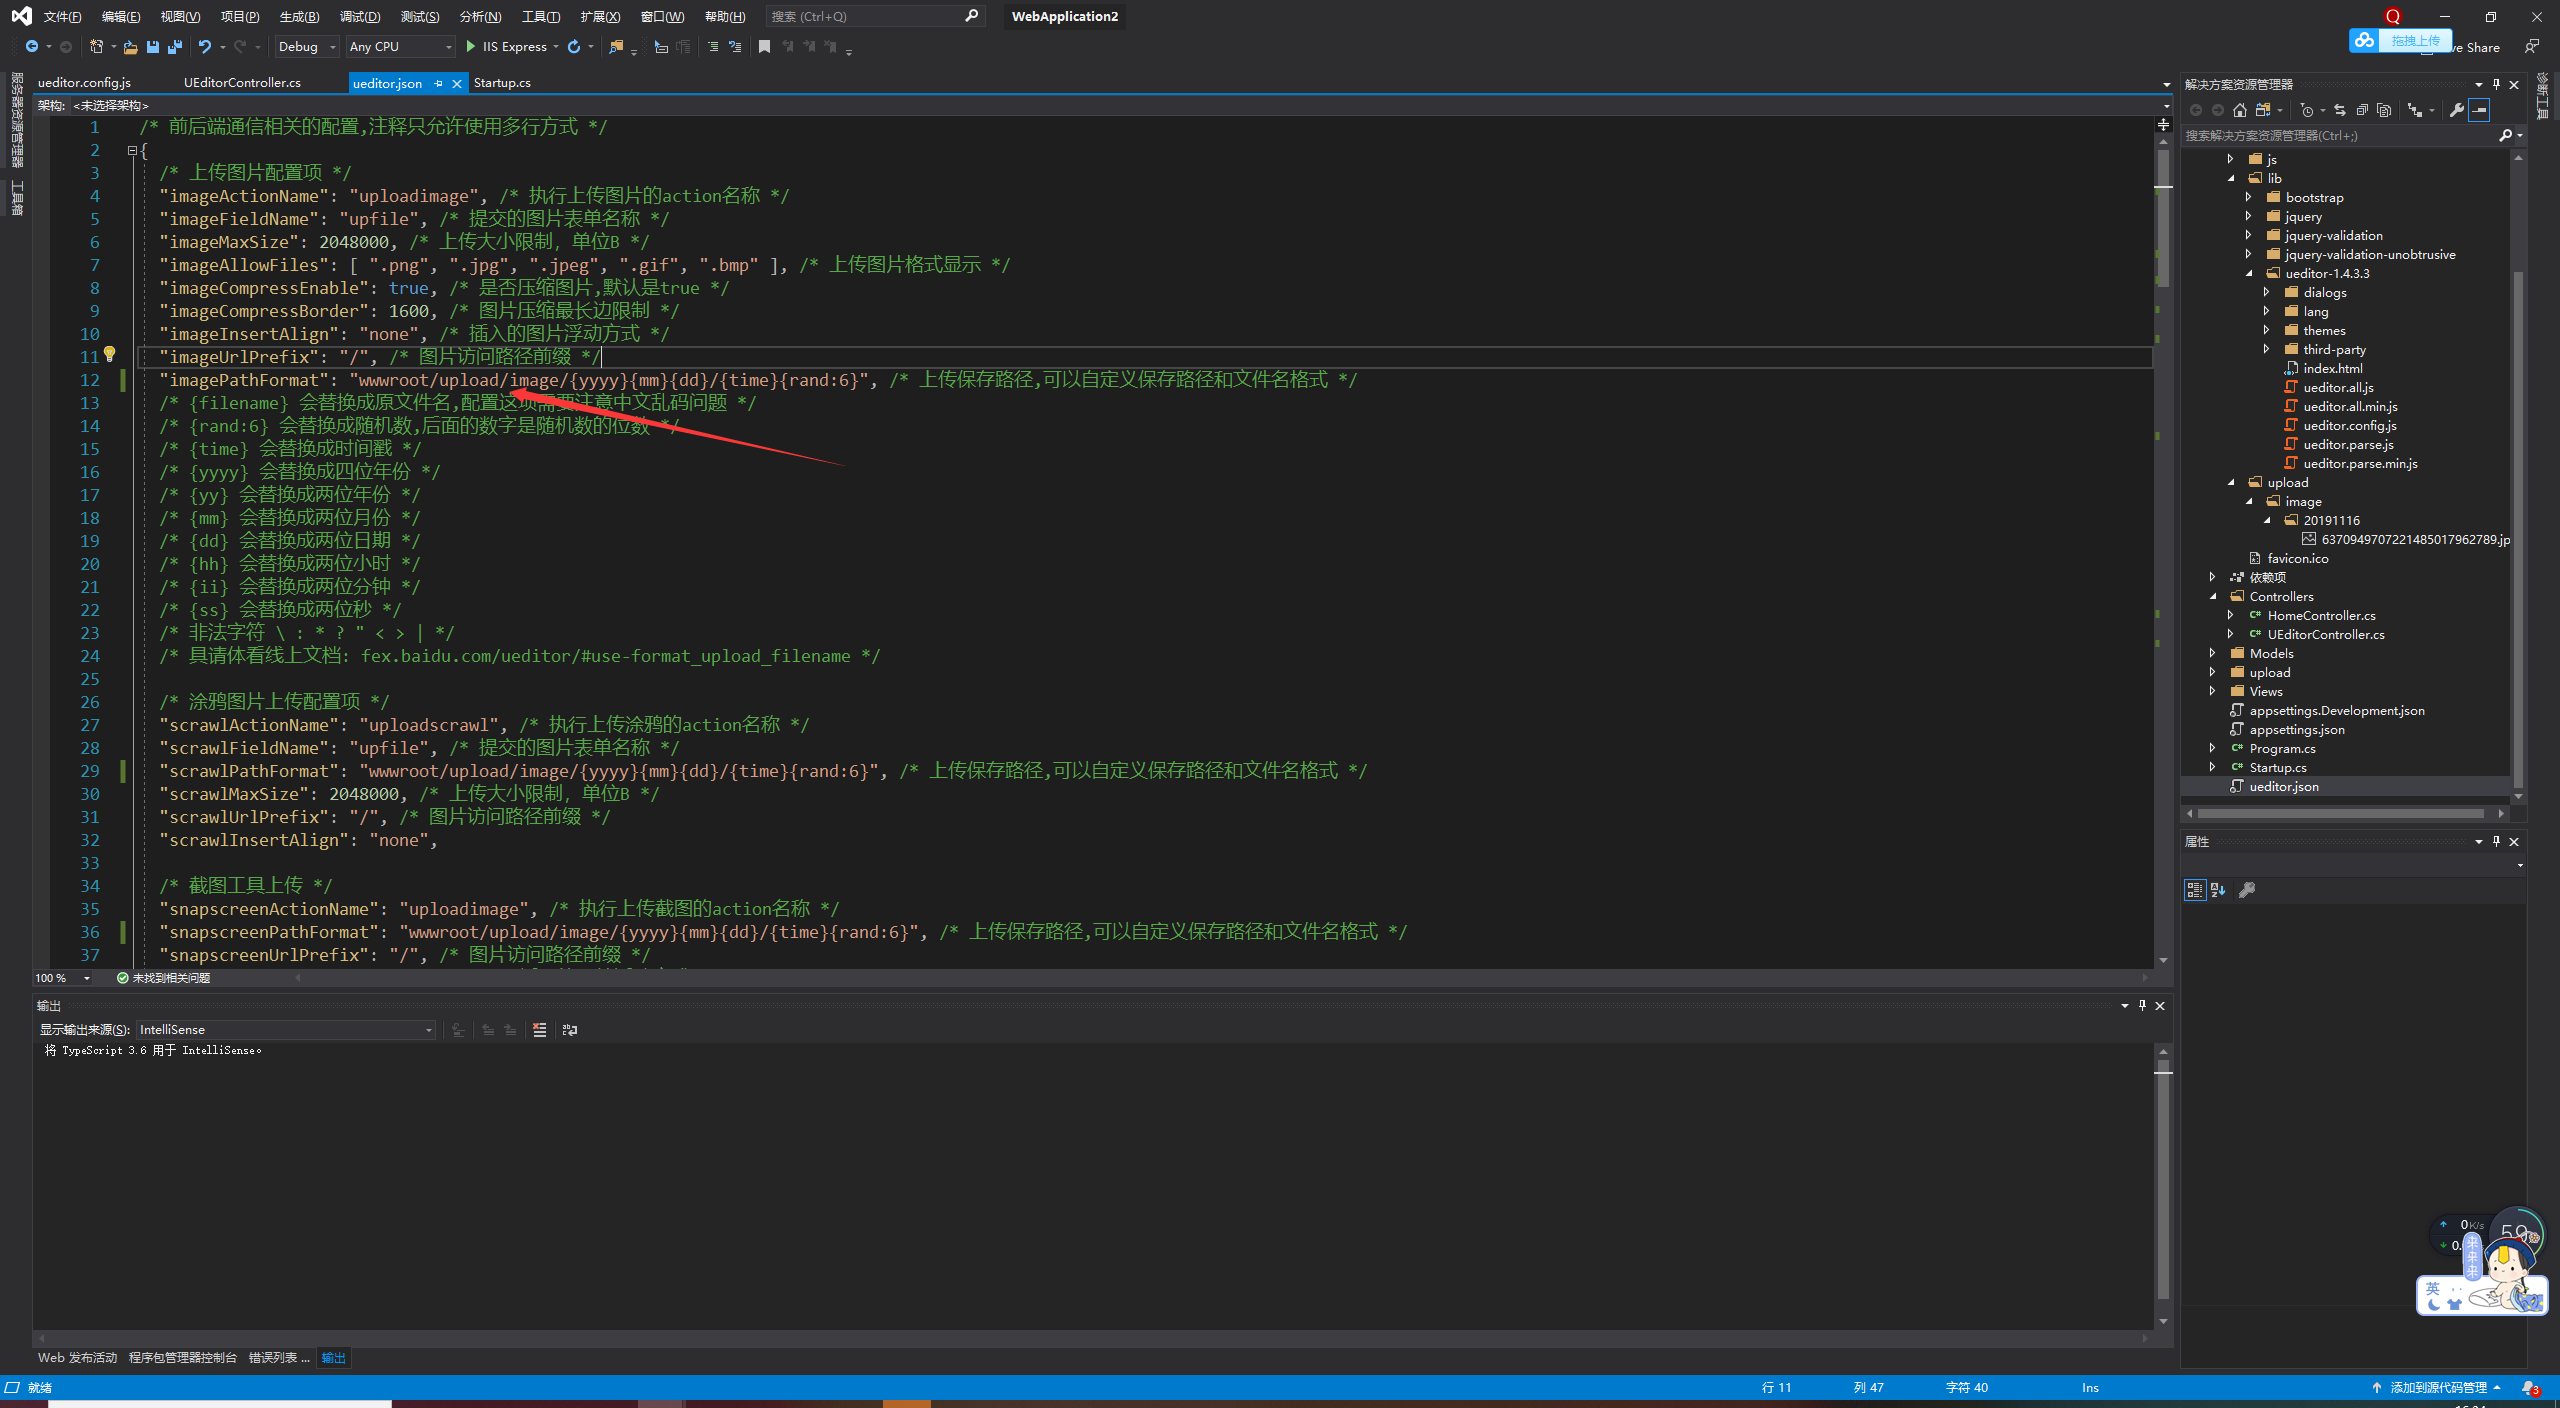Image resolution: width=2560 pixels, height=1408 pixels.
Task: Switch to the Startup.cs tab
Action: click(503, 83)
